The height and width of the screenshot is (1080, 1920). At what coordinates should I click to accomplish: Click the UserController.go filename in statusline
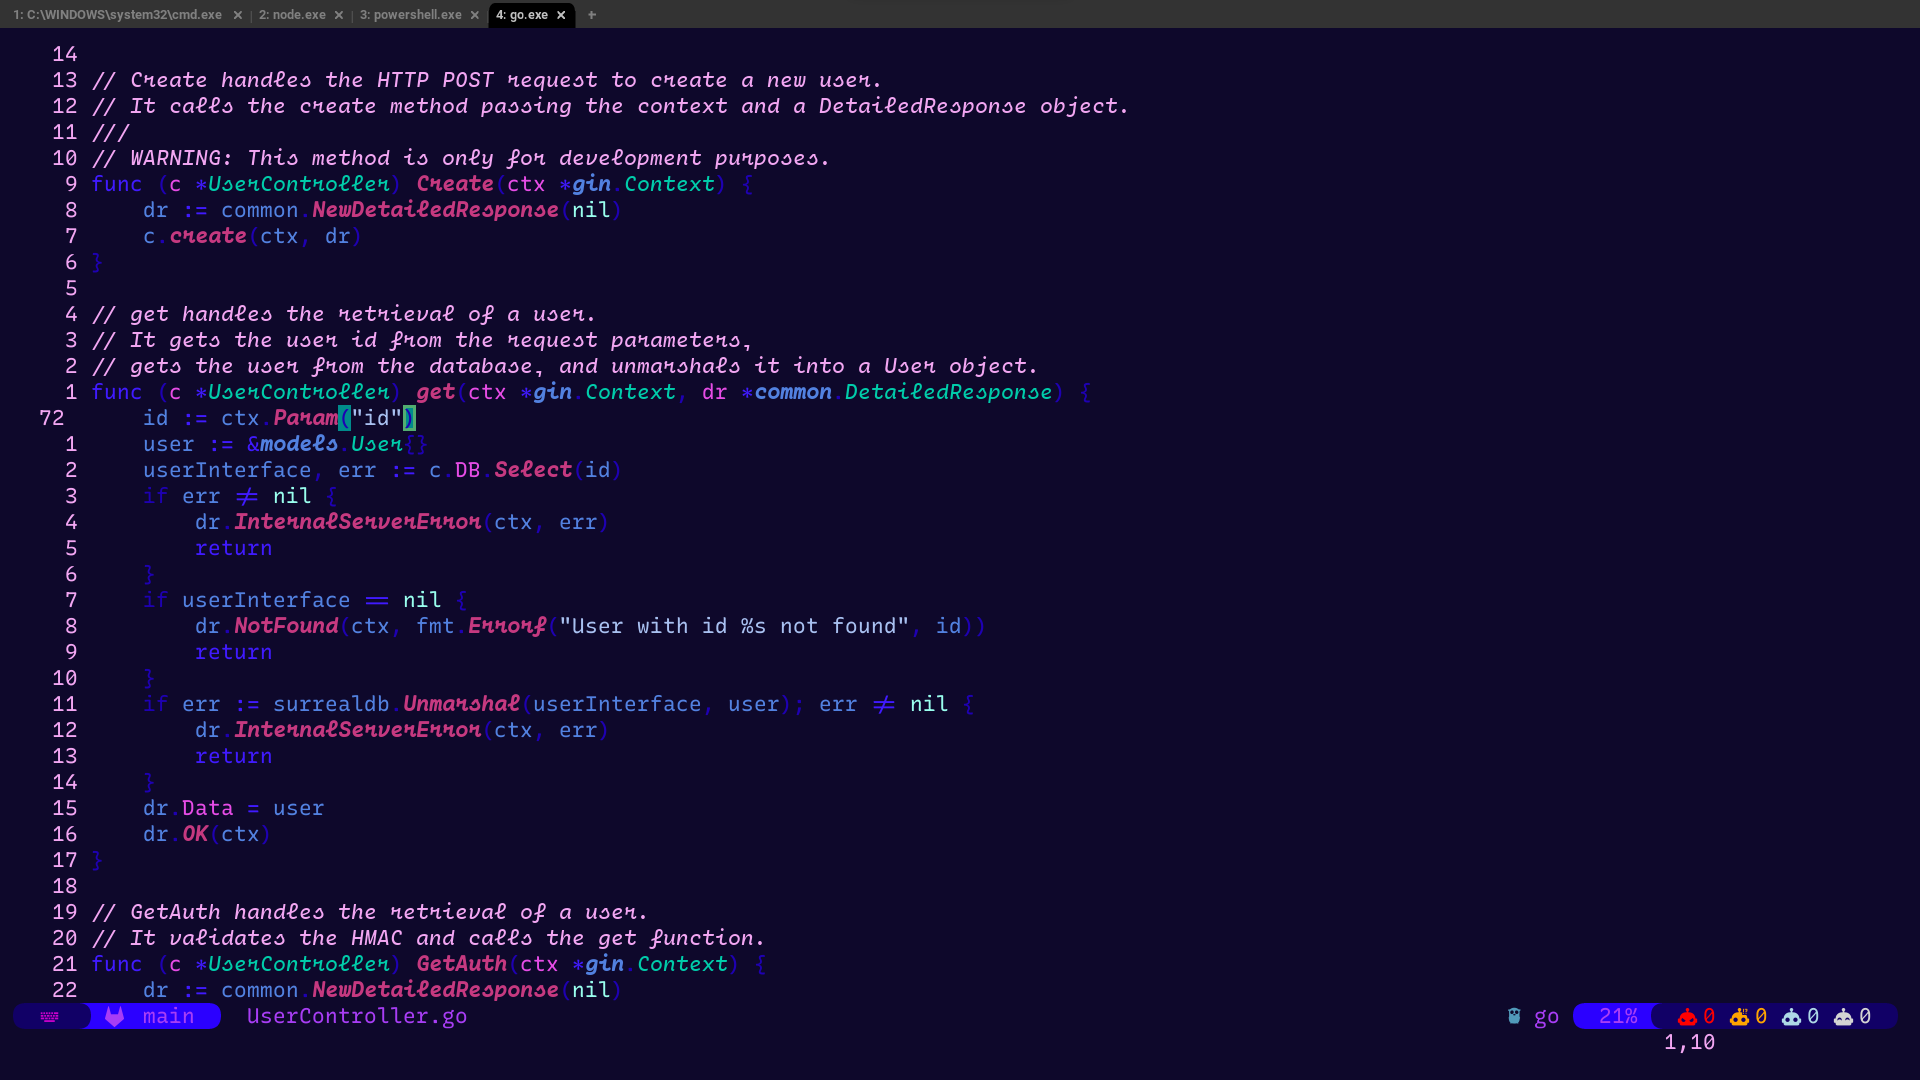pyautogui.click(x=357, y=1016)
